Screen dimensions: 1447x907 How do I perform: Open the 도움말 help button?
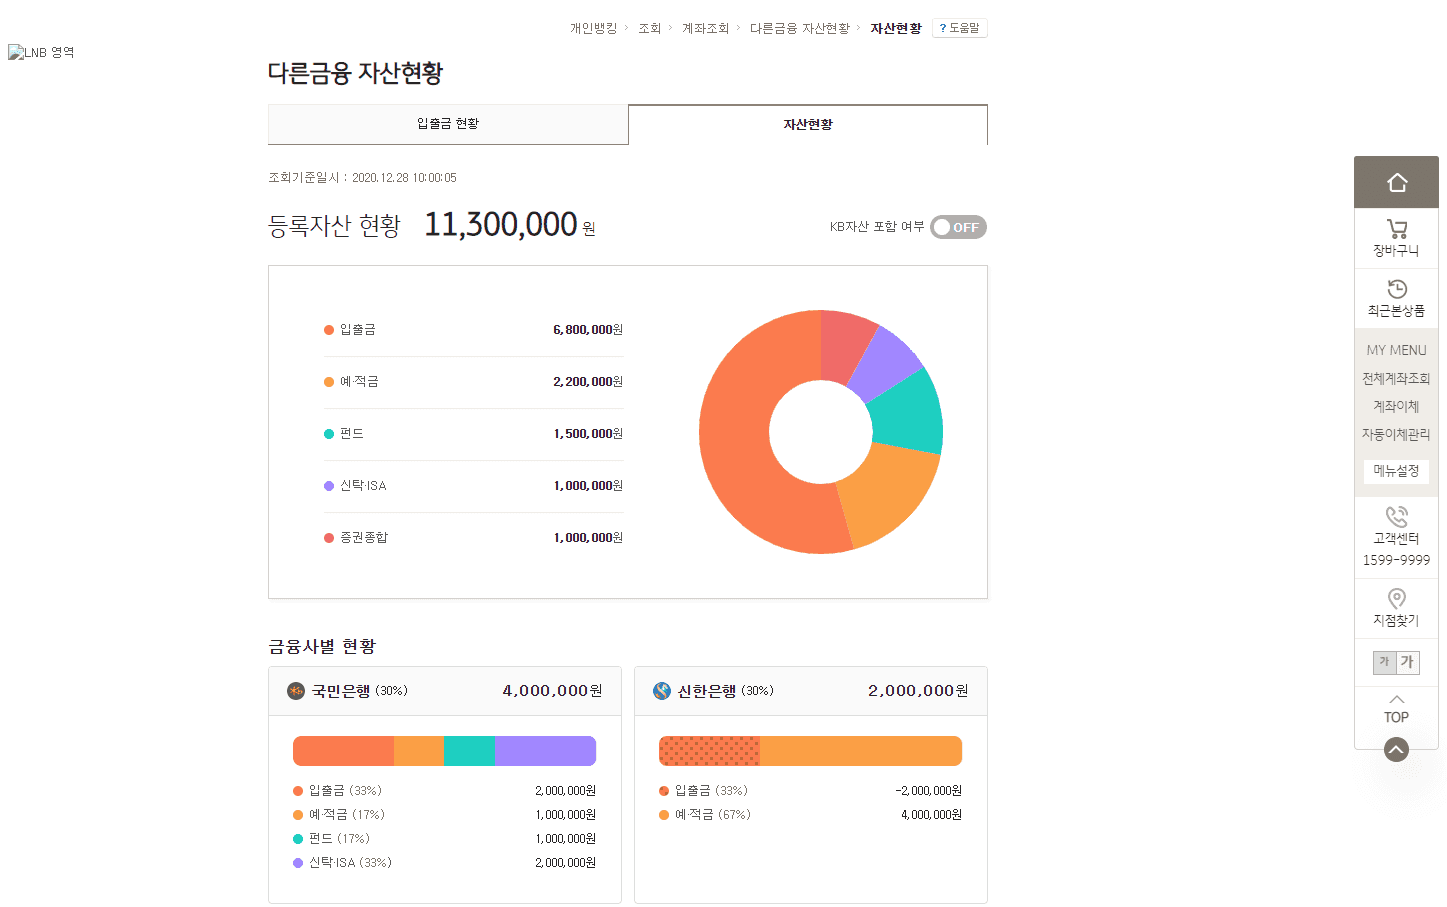point(960,28)
